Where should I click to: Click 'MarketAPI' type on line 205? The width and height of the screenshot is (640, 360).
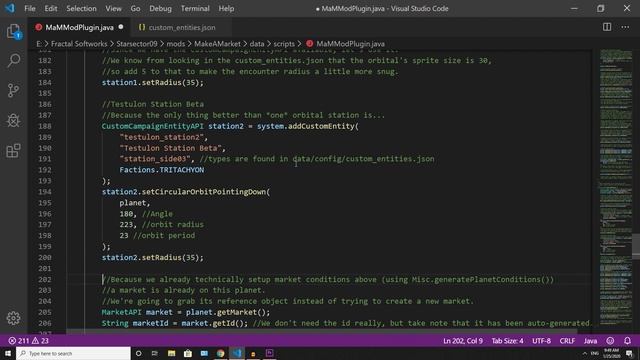coord(121,312)
